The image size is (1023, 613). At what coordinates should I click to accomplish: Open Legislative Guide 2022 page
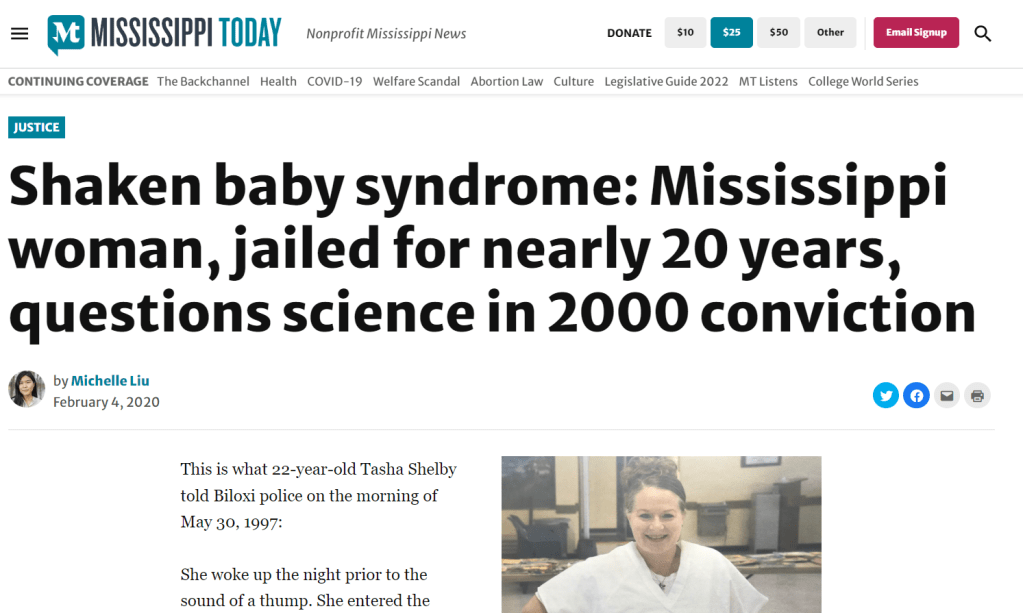point(666,81)
